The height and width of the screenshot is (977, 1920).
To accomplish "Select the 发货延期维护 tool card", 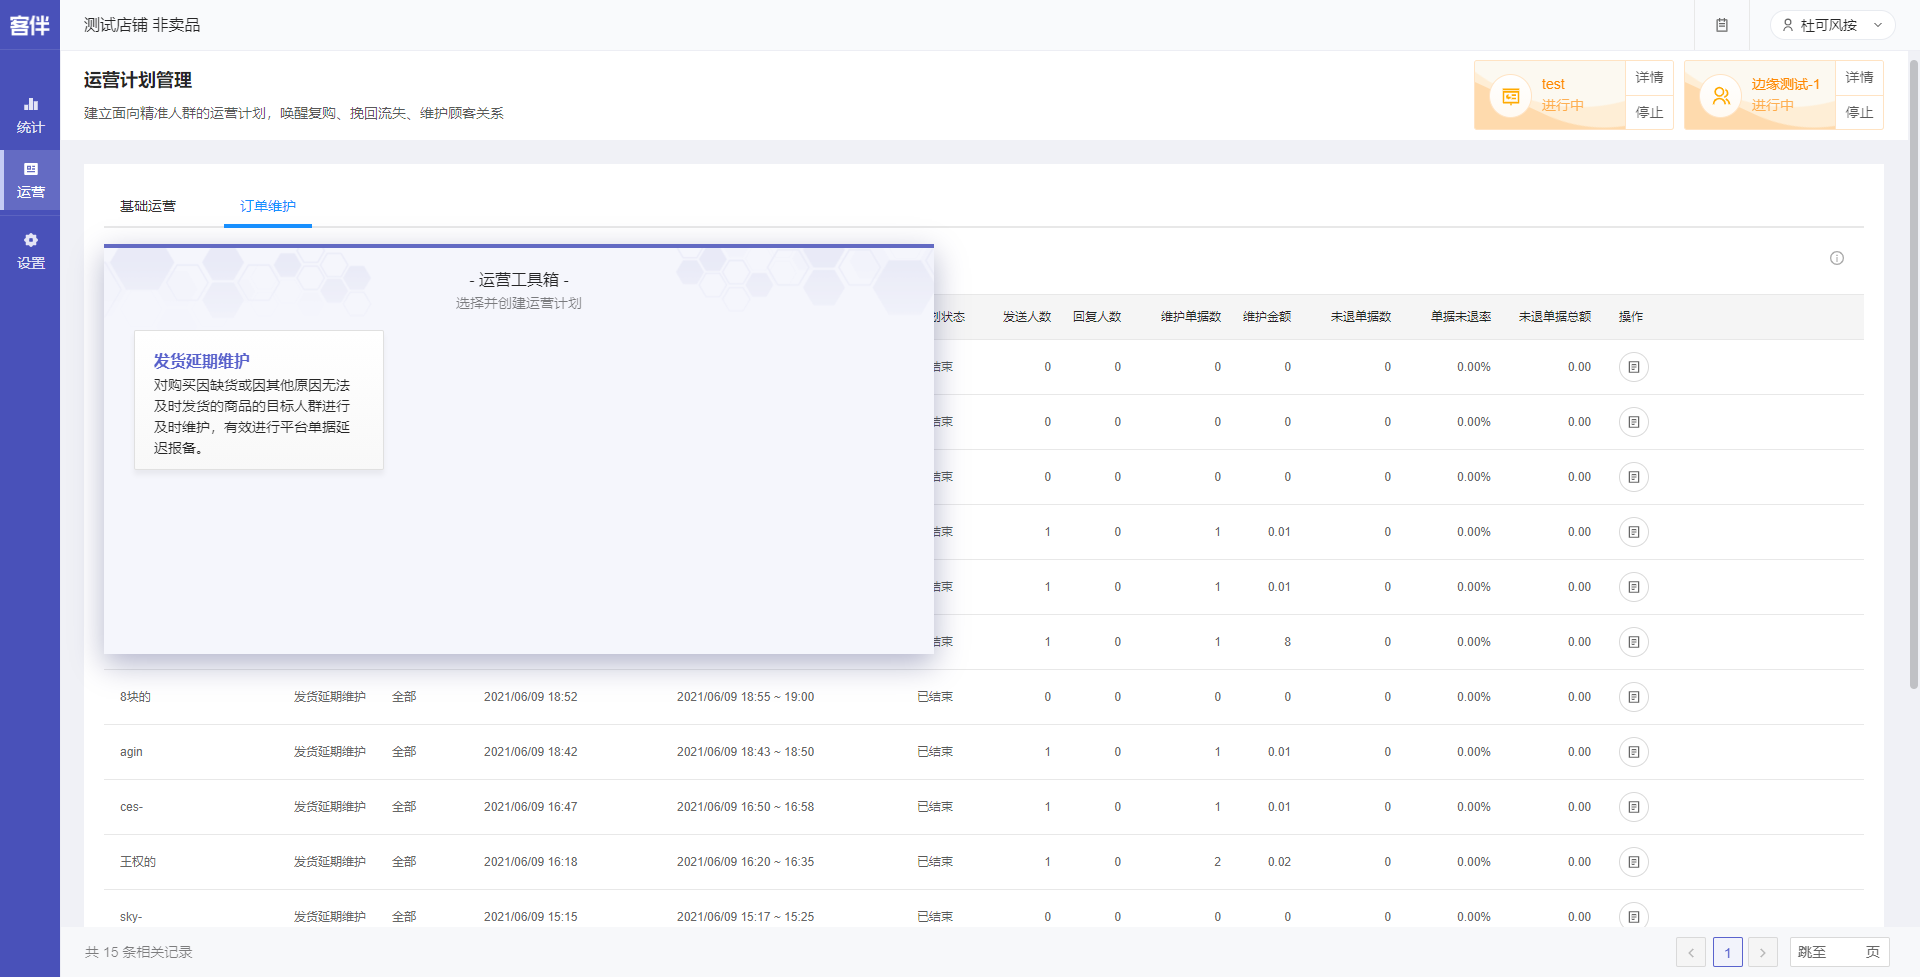I will click(x=259, y=400).
